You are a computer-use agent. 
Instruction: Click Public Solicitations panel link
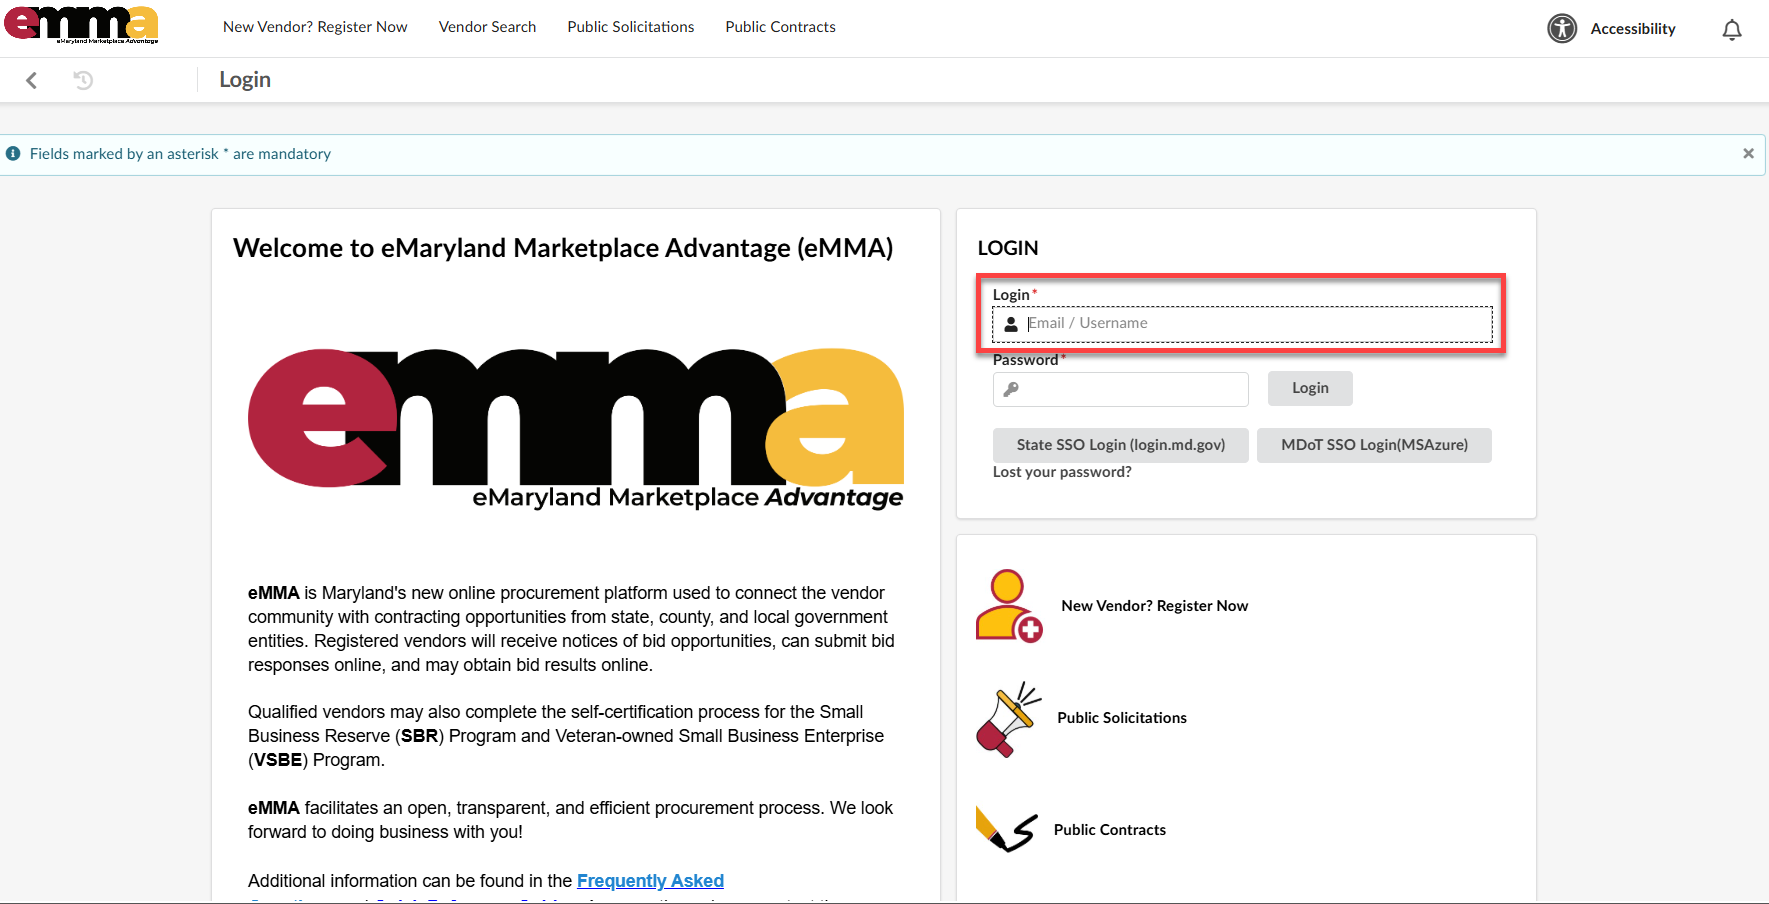tap(1122, 718)
